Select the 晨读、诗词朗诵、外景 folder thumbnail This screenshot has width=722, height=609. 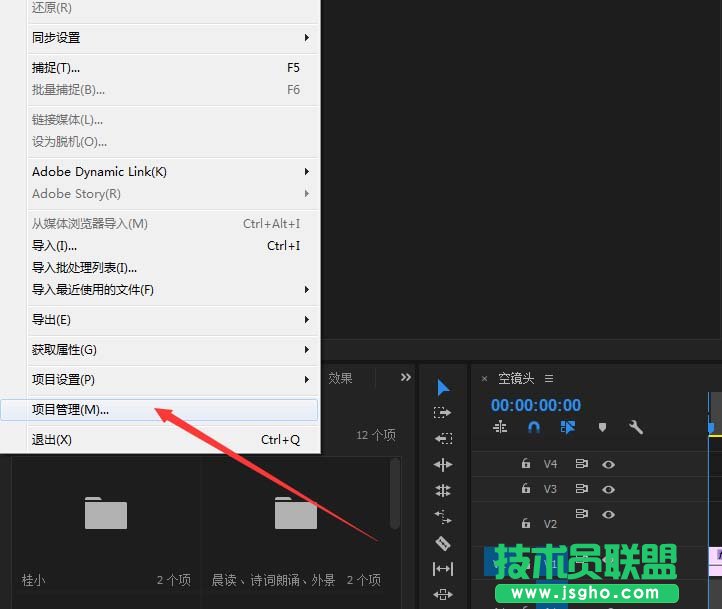tap(296, 512)
